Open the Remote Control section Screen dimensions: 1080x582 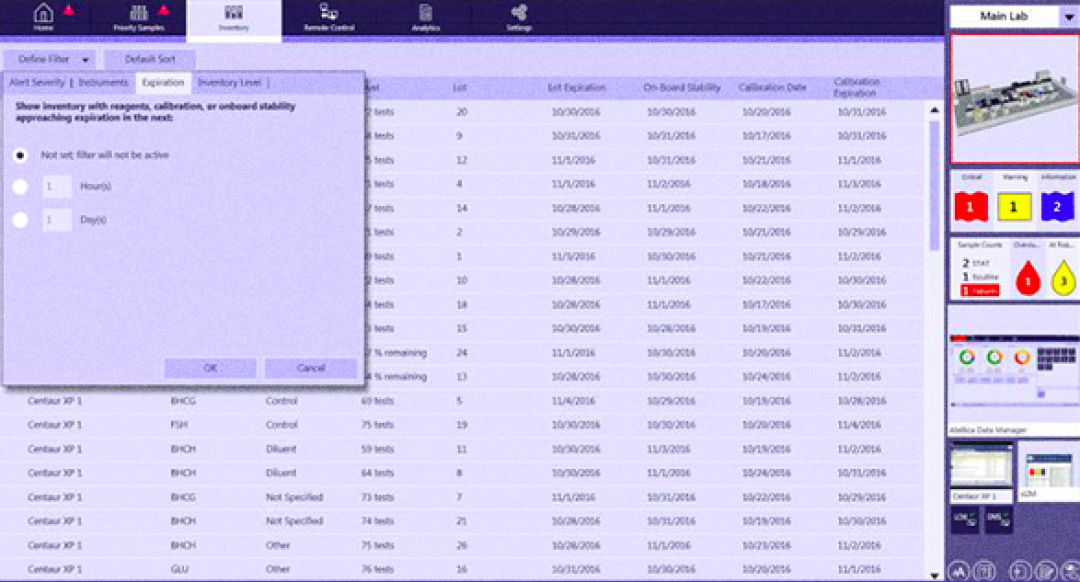click(x=329, y=17)
